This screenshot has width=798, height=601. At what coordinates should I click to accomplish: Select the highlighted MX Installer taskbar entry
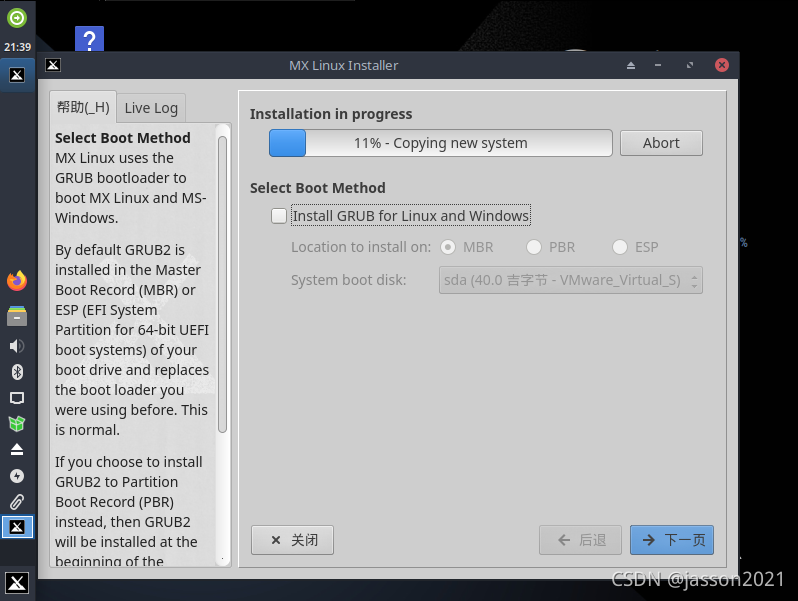17,527
